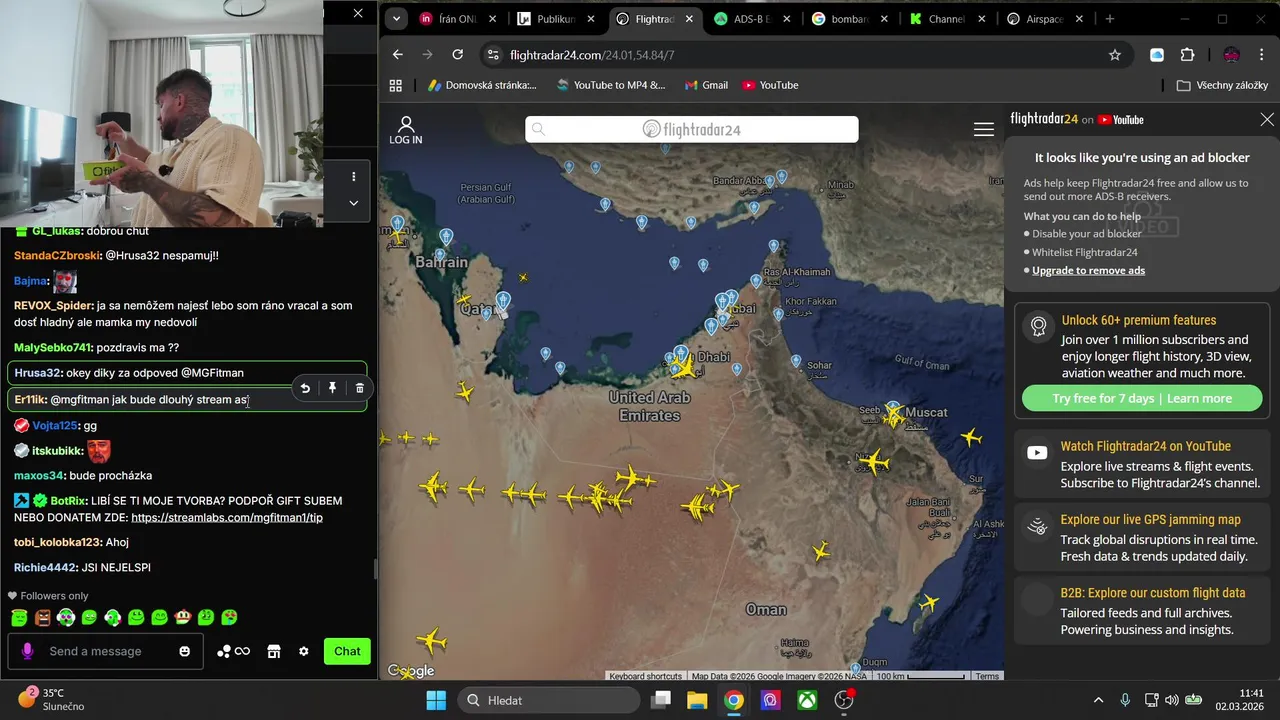This screenshot has width=1280, height=720.
Task: Open channel points infinity icon
Action: tap(233, 651)
